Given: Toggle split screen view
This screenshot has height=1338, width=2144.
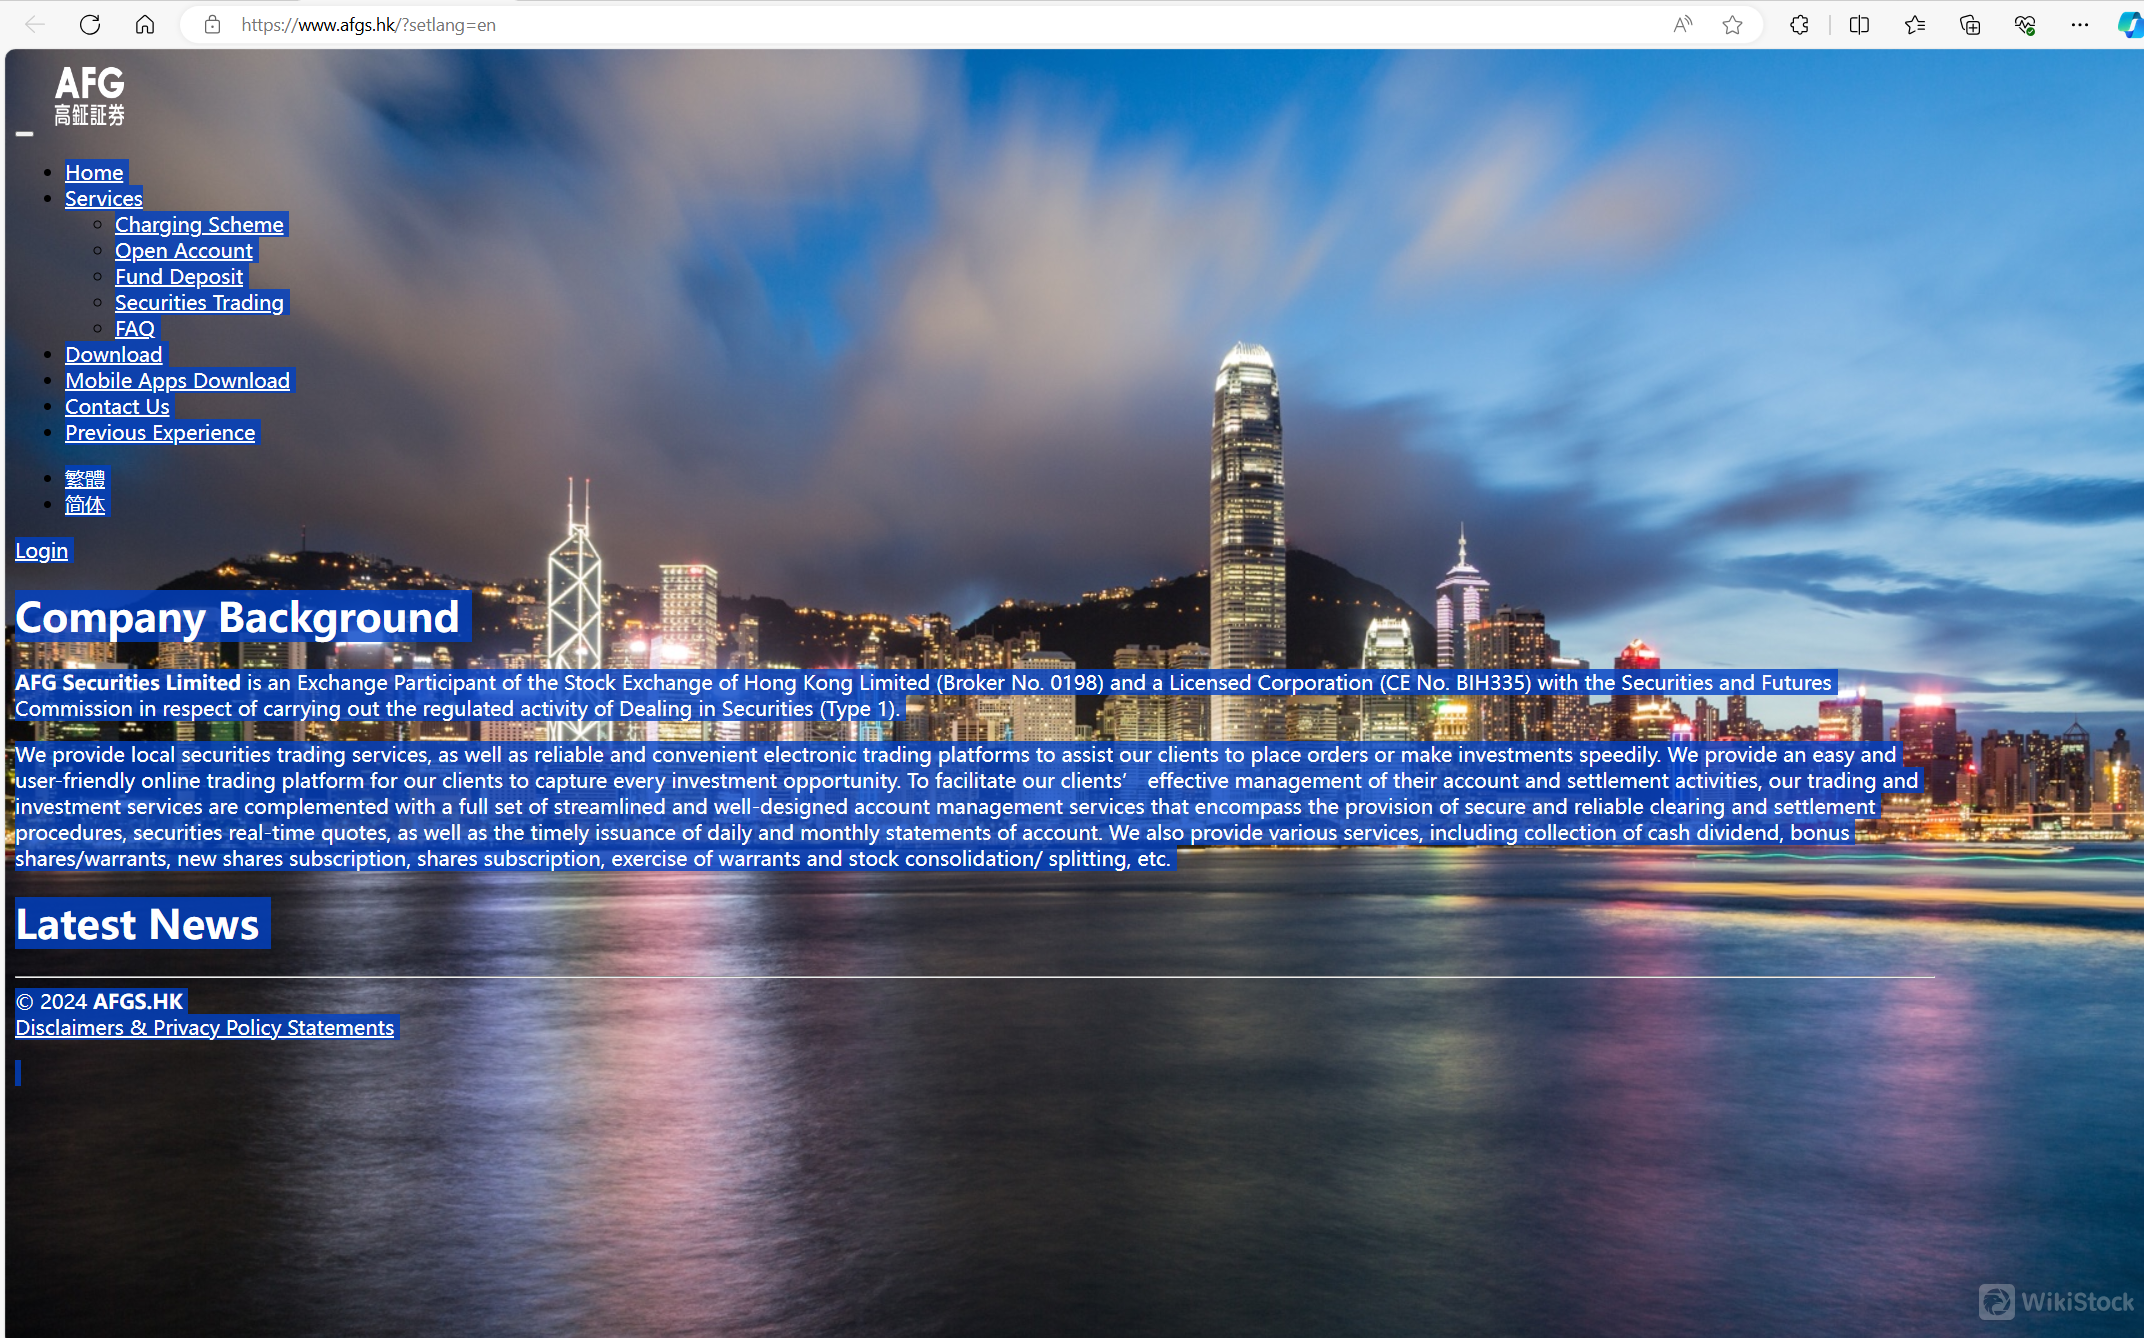Looking at the screenshot, I should (1859, 25).
